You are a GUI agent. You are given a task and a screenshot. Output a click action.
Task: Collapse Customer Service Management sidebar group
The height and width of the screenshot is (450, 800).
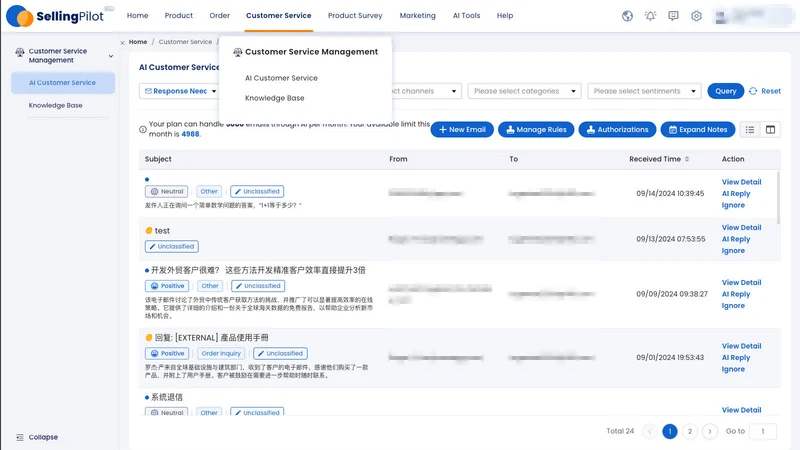(111, 56)
